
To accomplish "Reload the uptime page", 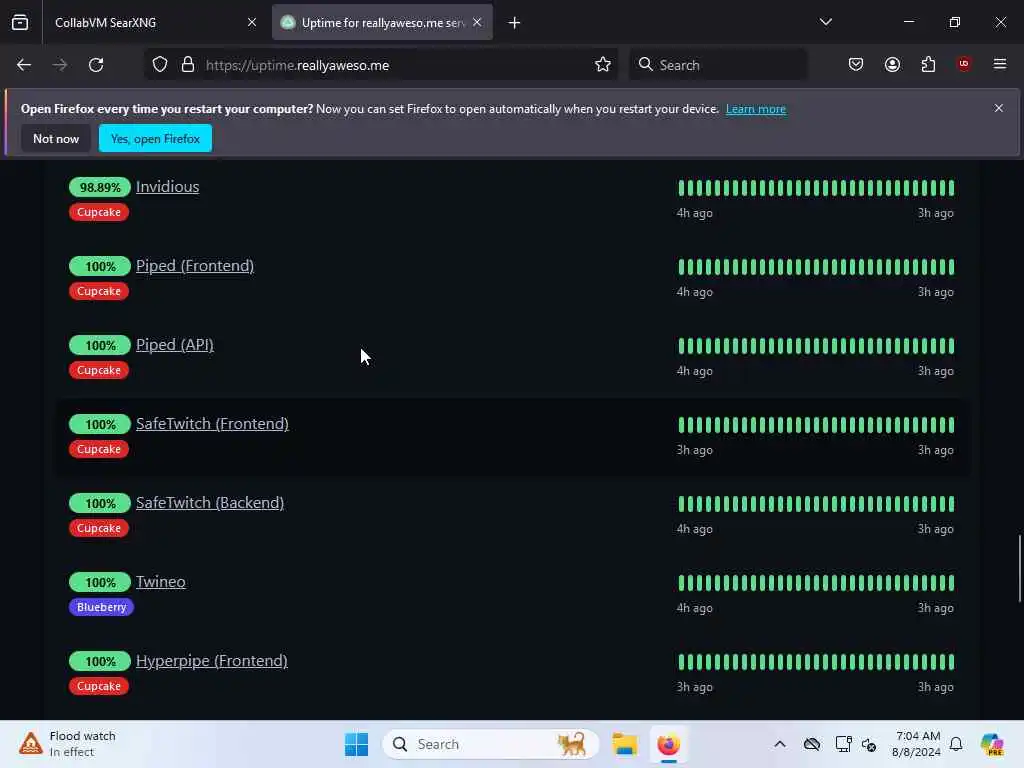I will 96,65.
